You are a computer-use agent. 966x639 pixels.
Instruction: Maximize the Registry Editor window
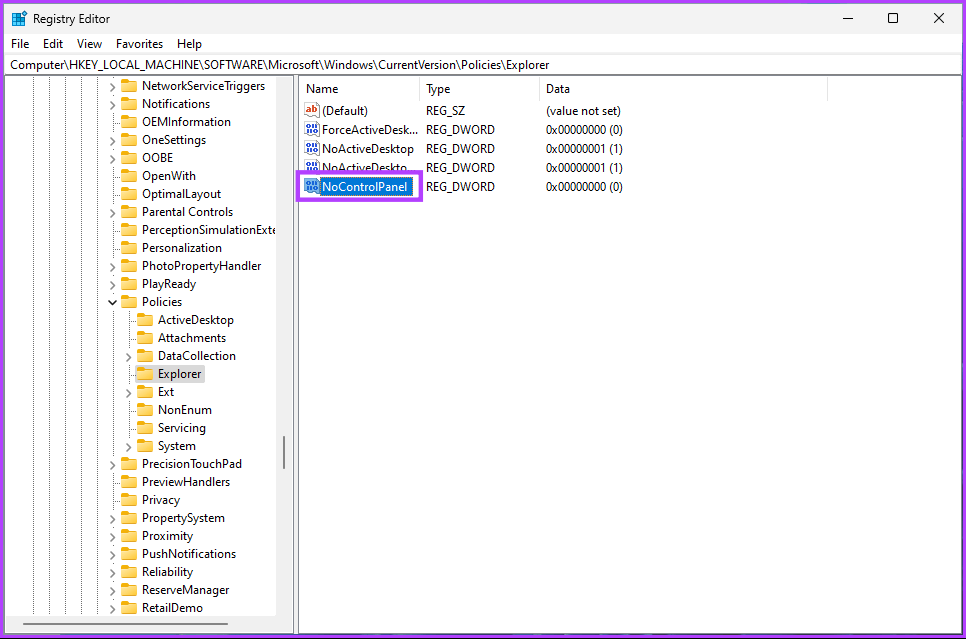pos(893,18)
